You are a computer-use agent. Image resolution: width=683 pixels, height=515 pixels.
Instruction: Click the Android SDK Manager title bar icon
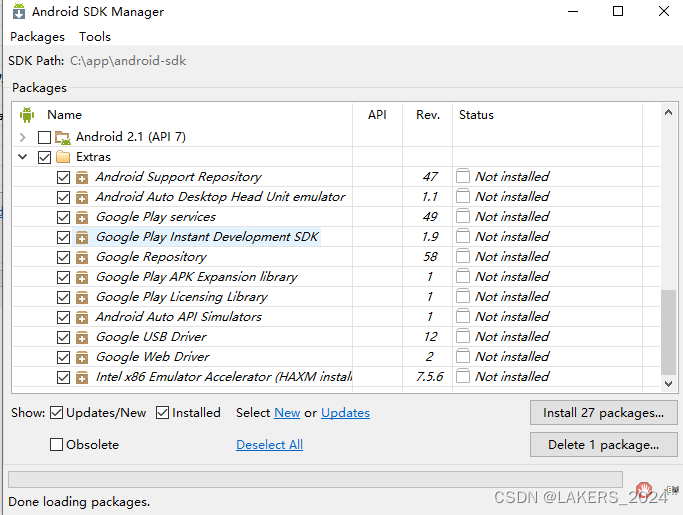(x=18, y=12)
